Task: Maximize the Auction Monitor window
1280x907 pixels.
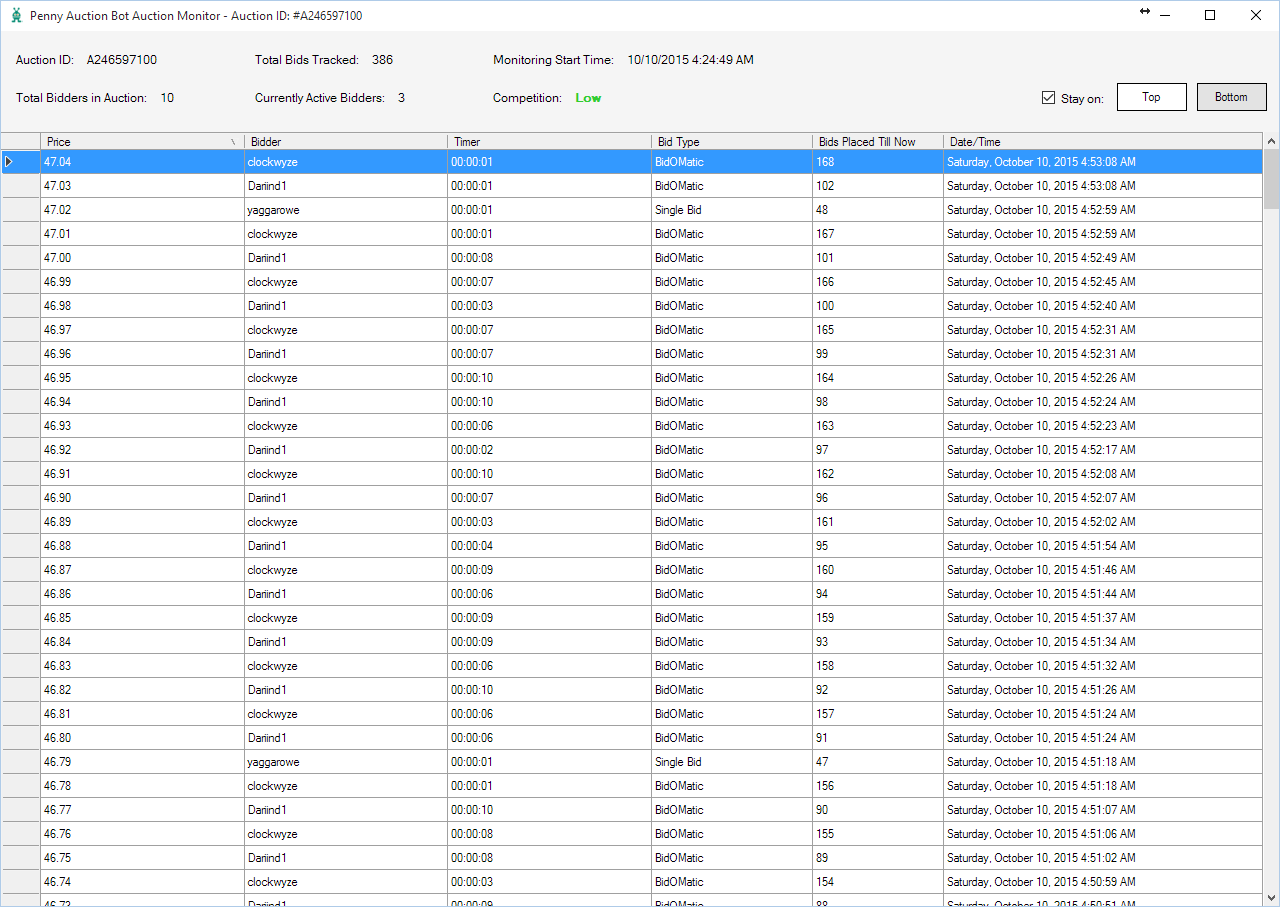Action: 1210,15
